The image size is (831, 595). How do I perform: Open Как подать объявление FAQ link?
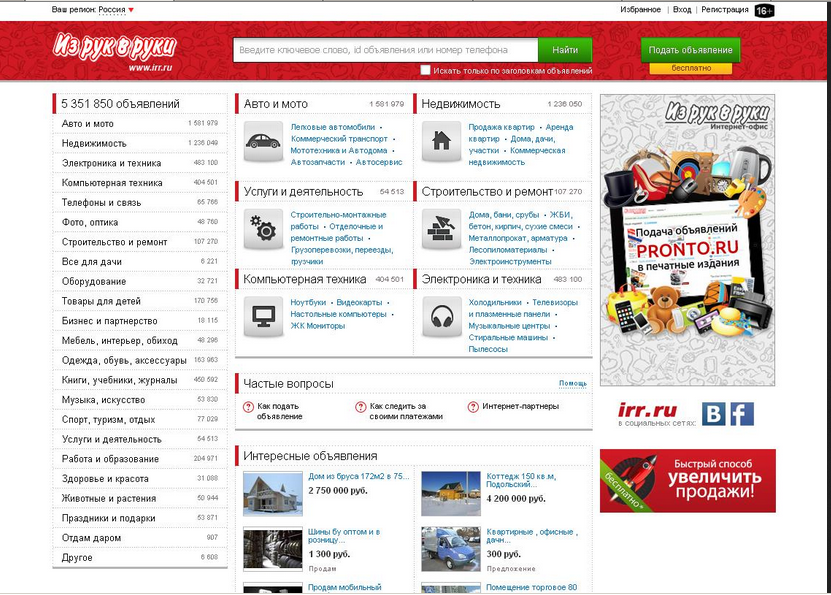coord(279,412)
